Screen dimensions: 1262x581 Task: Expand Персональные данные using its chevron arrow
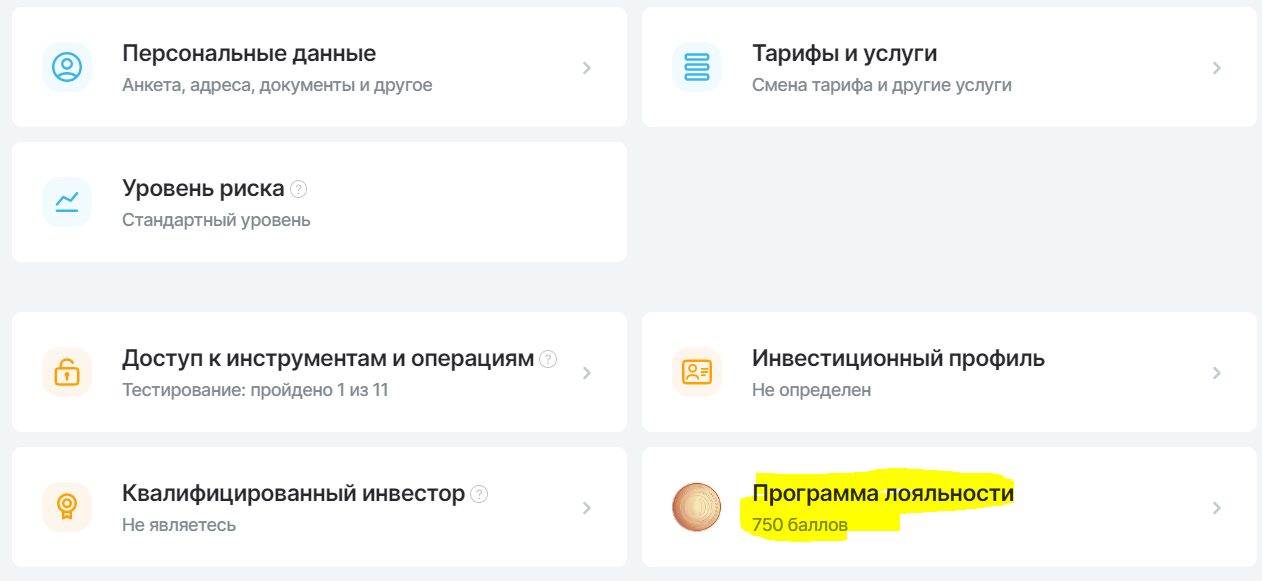click(587, 68)
